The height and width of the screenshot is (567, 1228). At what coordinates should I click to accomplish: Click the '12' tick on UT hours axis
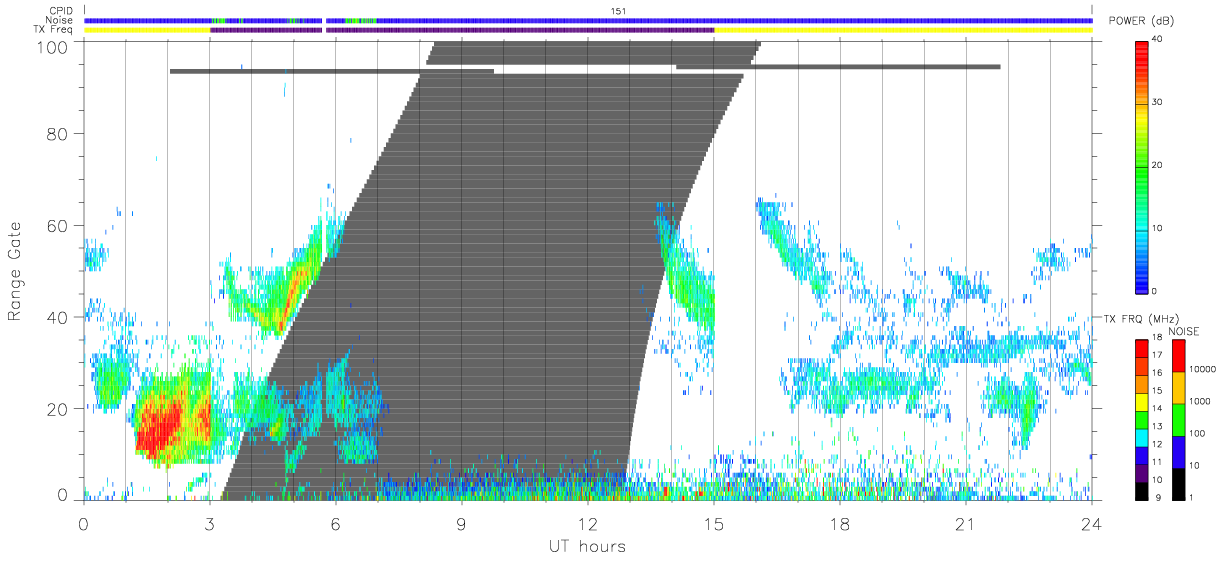pos(588,524)
